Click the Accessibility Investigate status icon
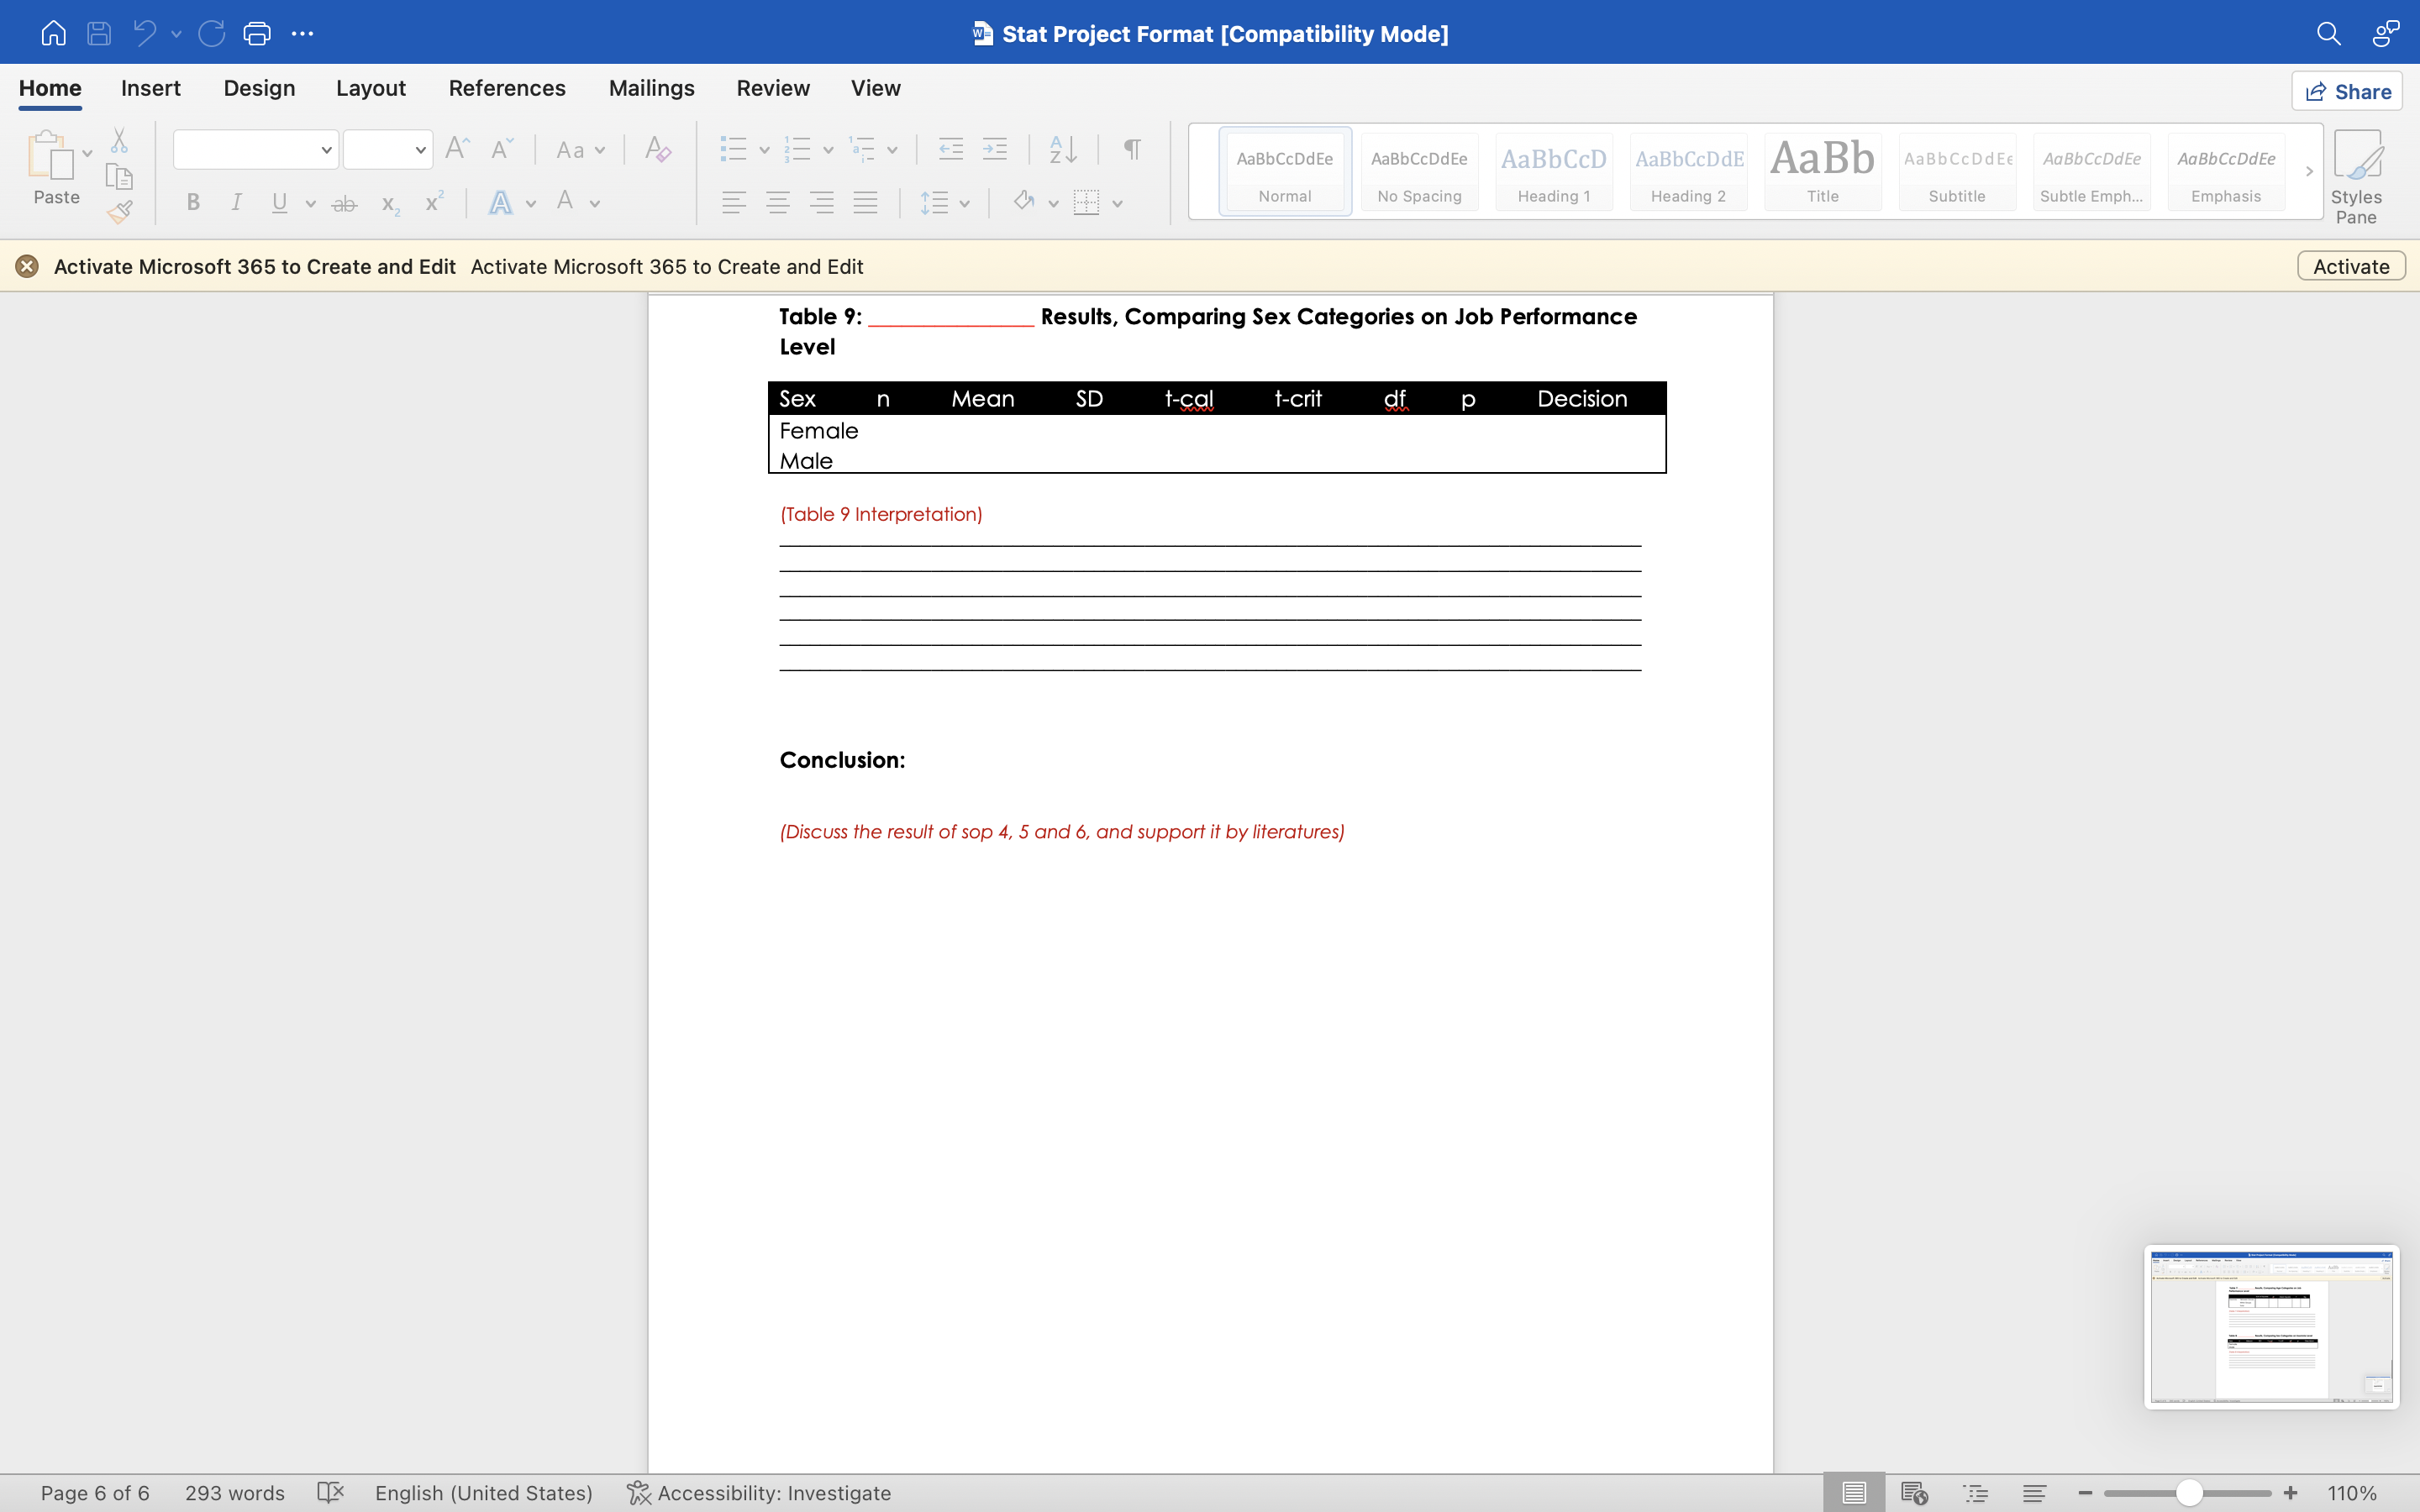Viewport: 2420px width, 1512px height. tap(639, 1492)
